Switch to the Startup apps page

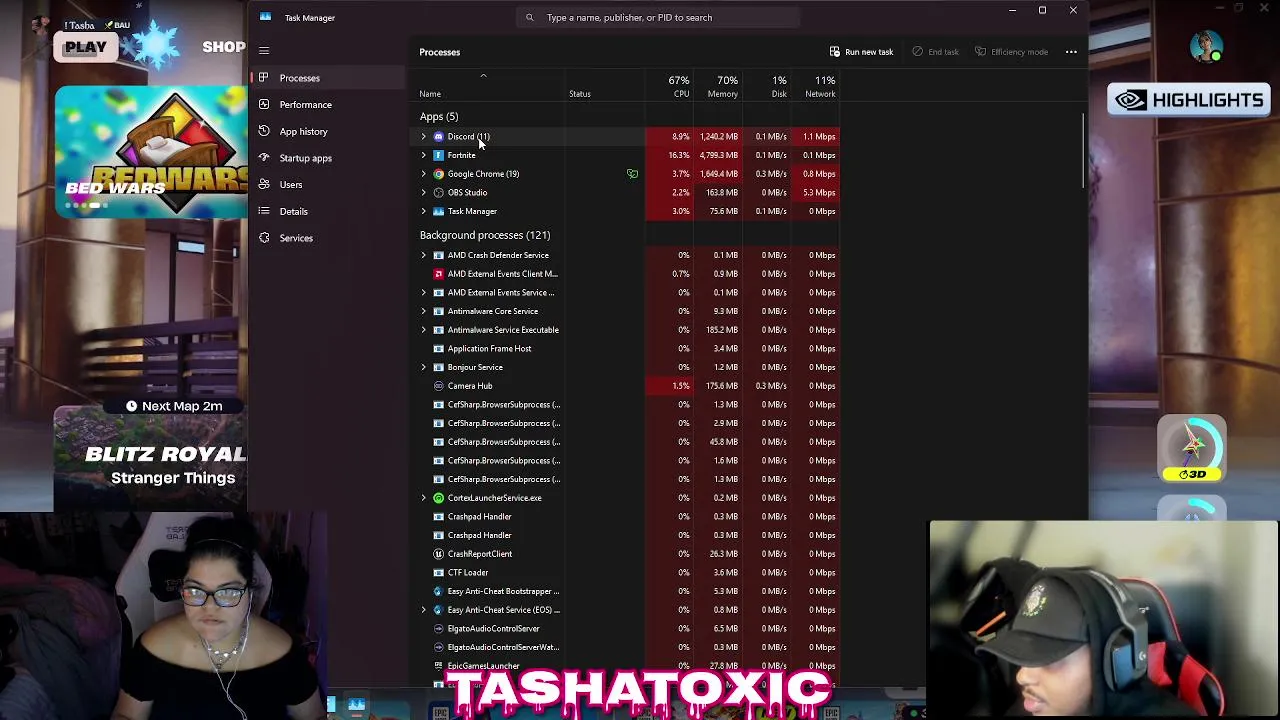point(328,158)
